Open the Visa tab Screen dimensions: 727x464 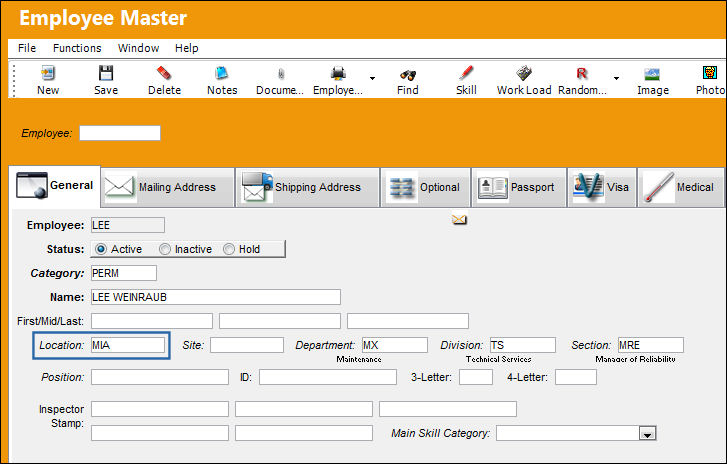602,187
